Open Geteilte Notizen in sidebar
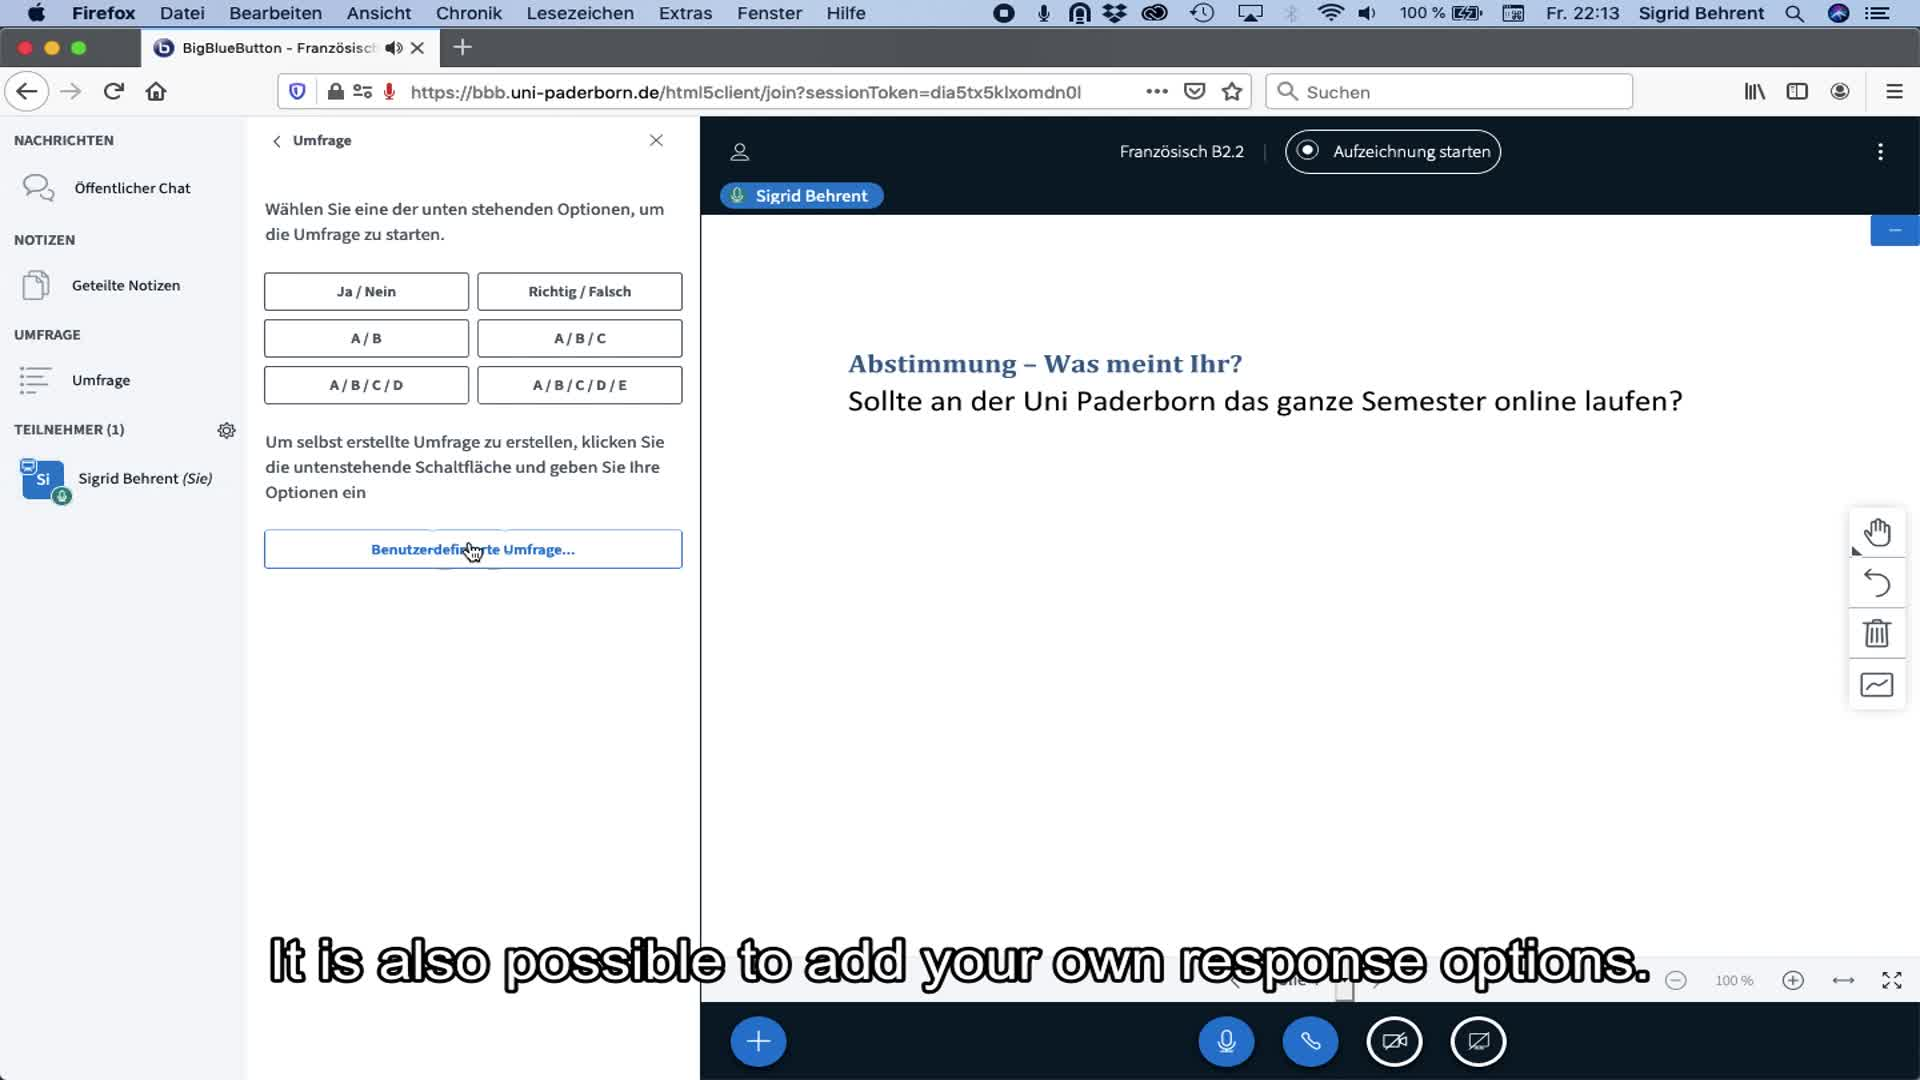The width and height of the screenshot is (1920, 1080). [x=125, y=285]
